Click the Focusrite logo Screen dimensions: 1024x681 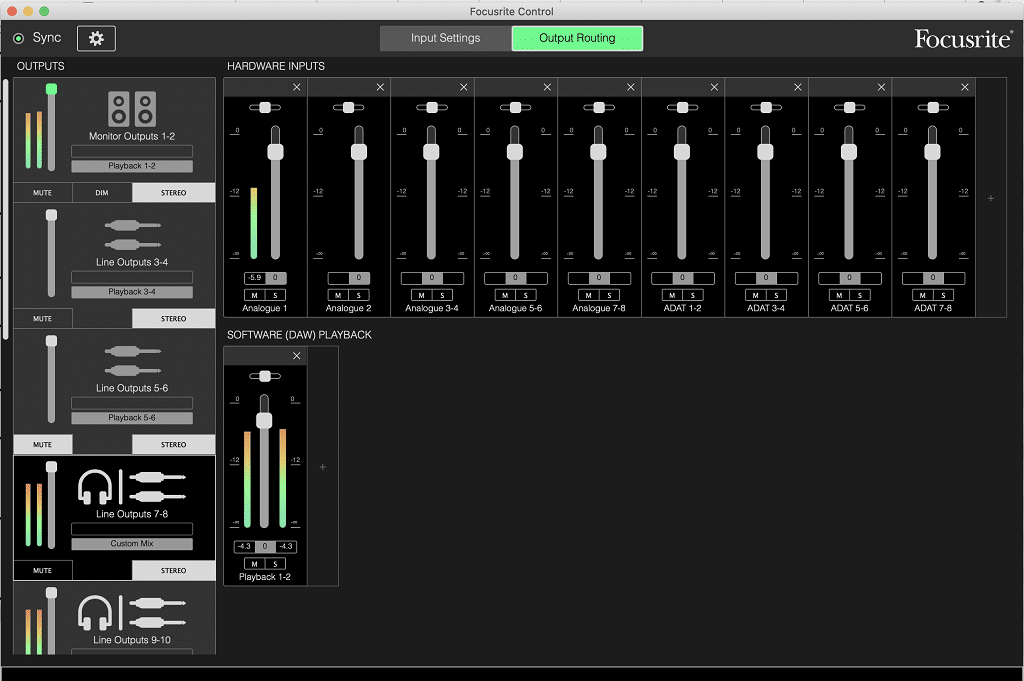pyautogui.click(x=963, y=39)
